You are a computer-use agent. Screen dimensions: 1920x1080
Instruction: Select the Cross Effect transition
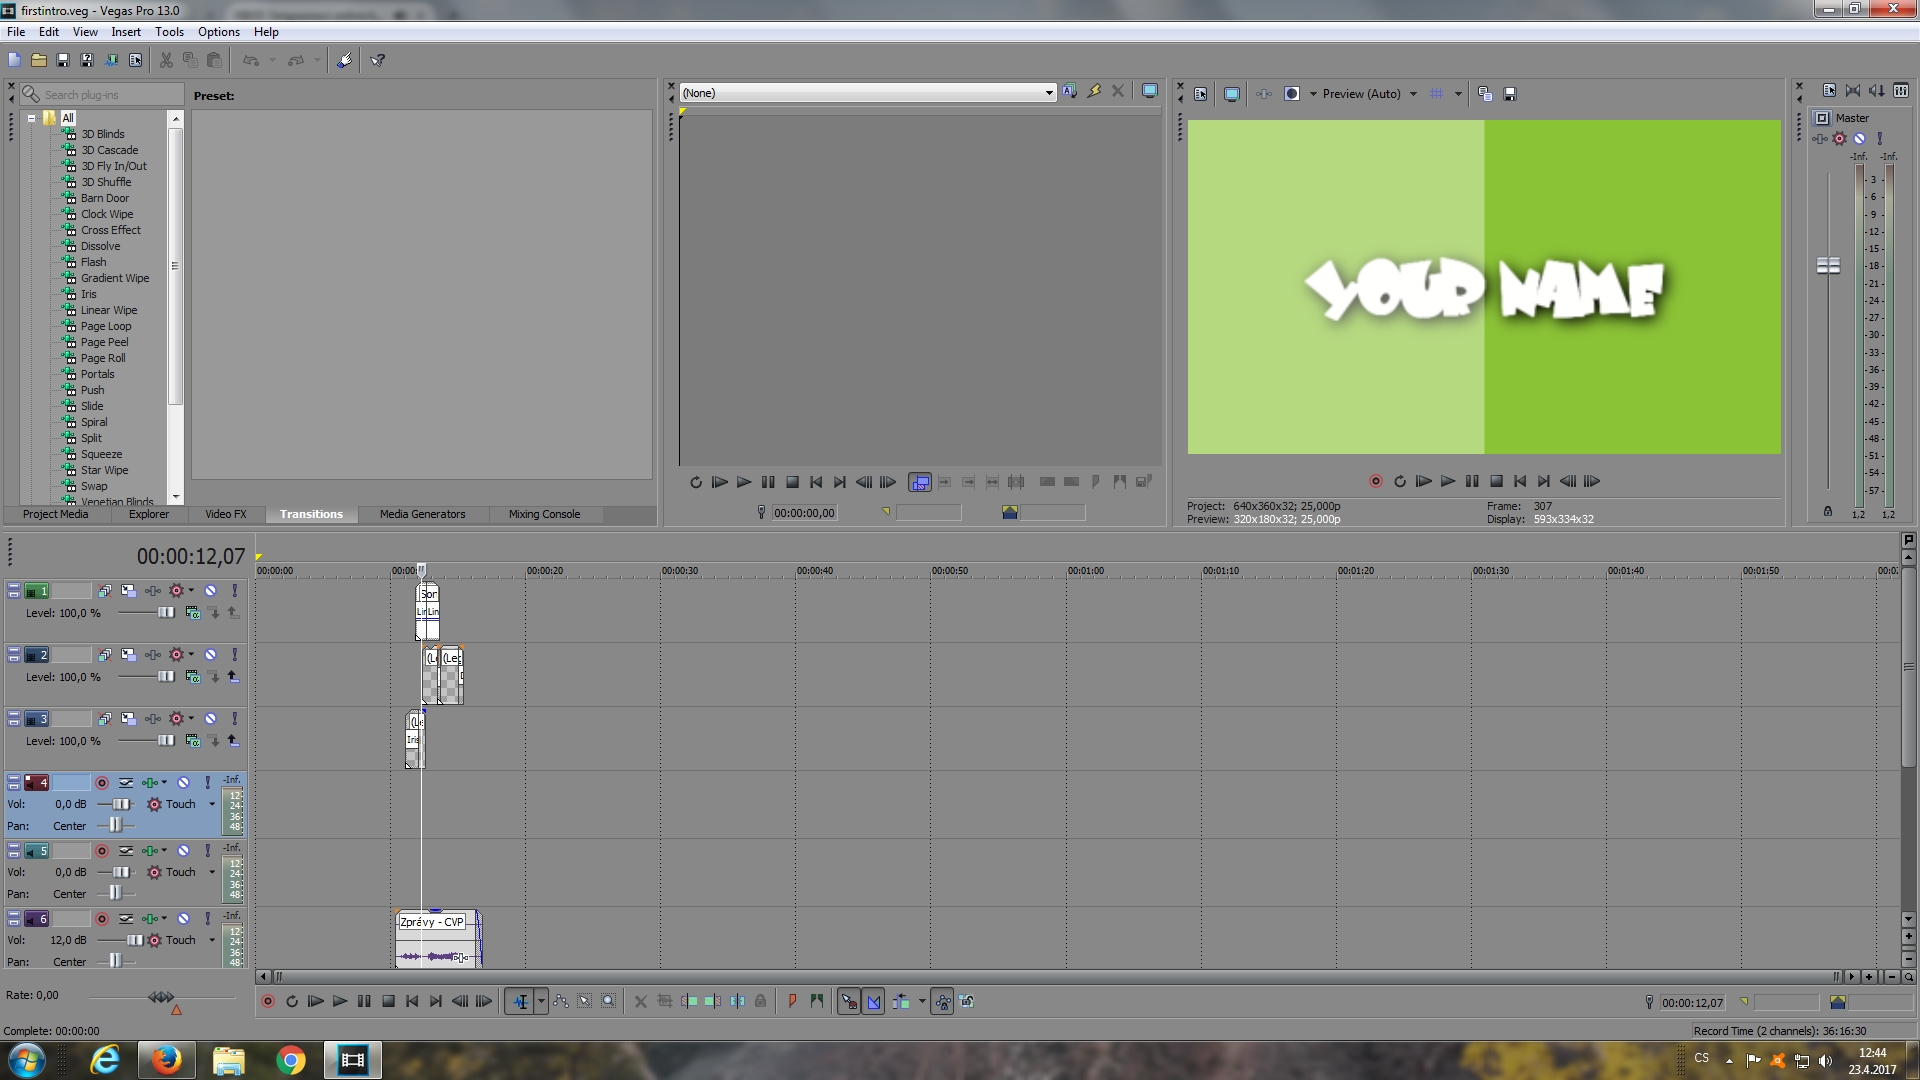[110, 230]
